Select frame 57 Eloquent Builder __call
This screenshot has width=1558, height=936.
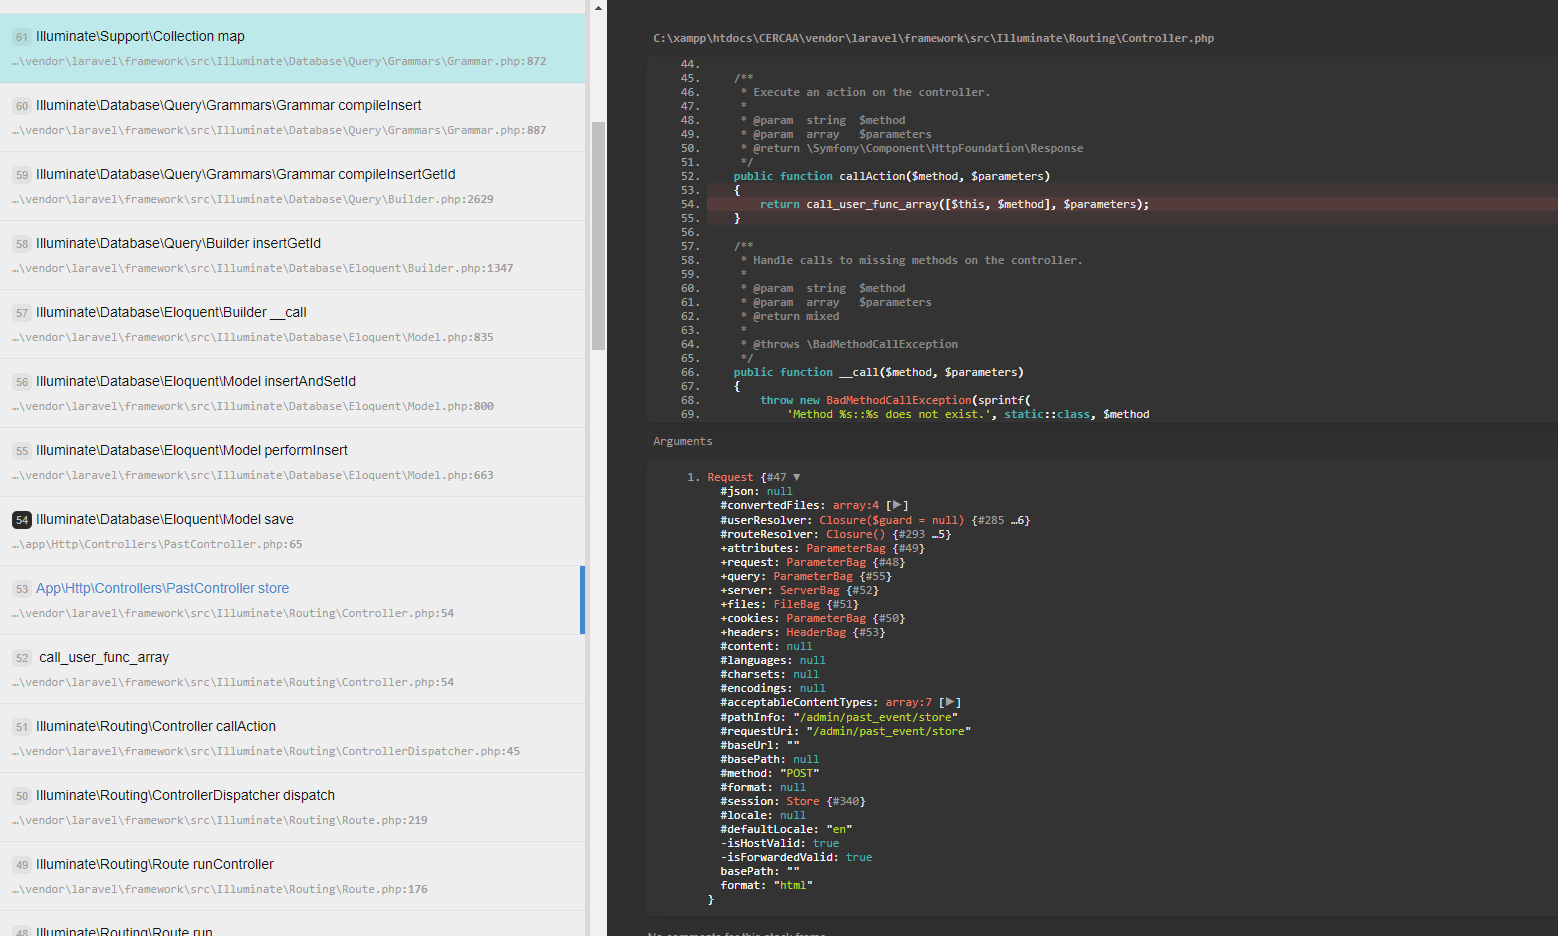292,324
